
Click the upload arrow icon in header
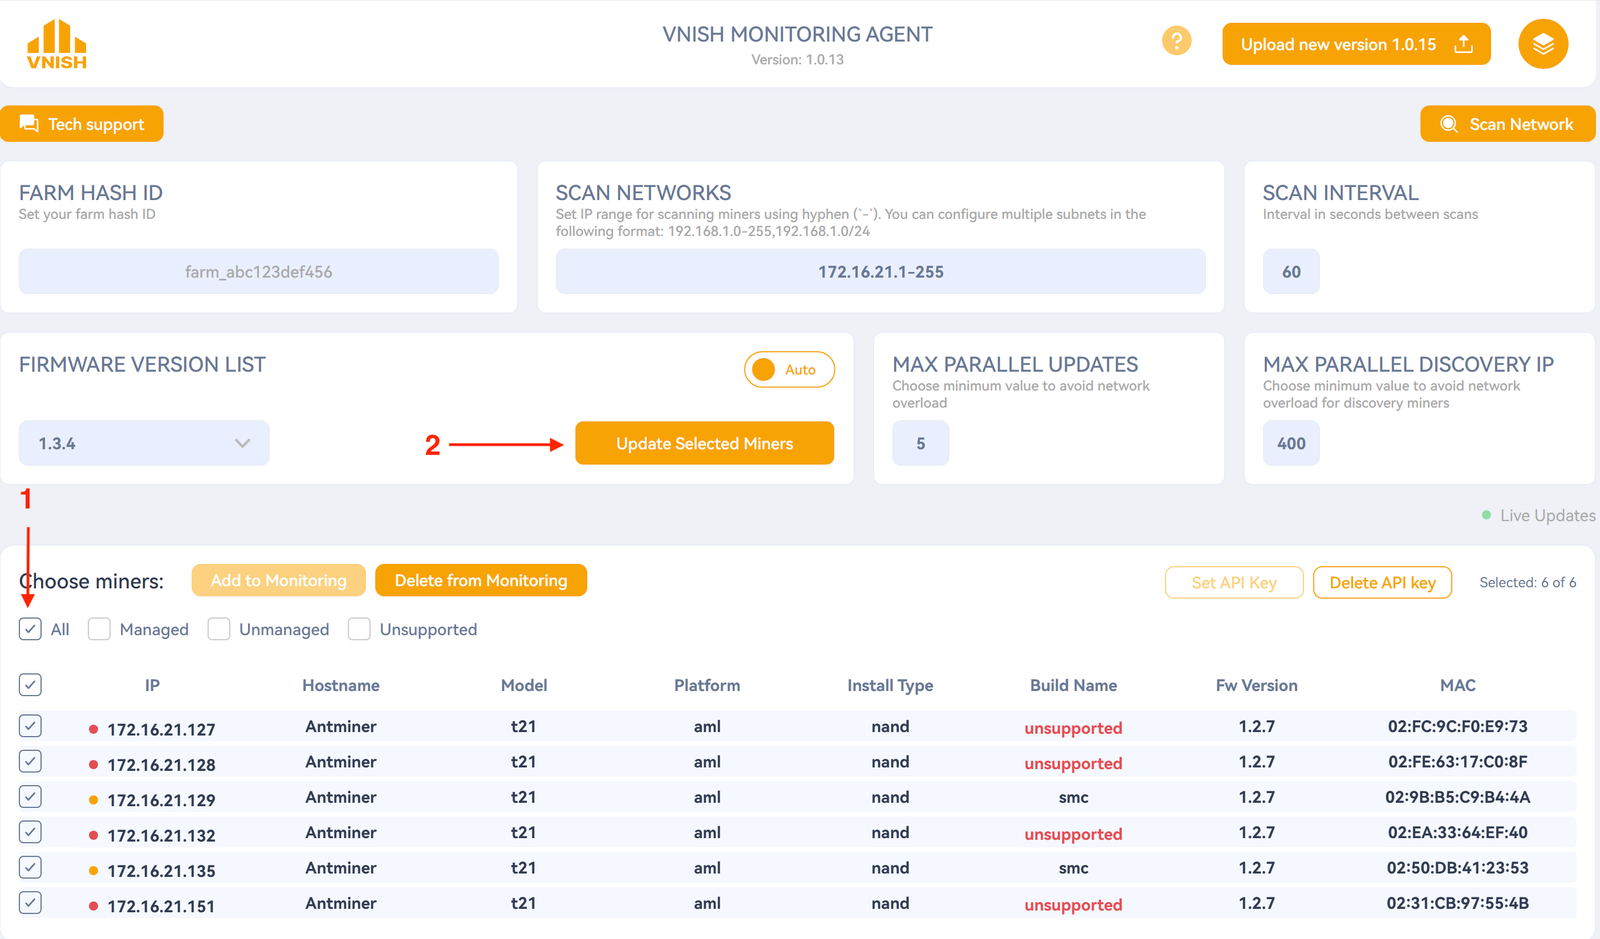coord(1464,44)
